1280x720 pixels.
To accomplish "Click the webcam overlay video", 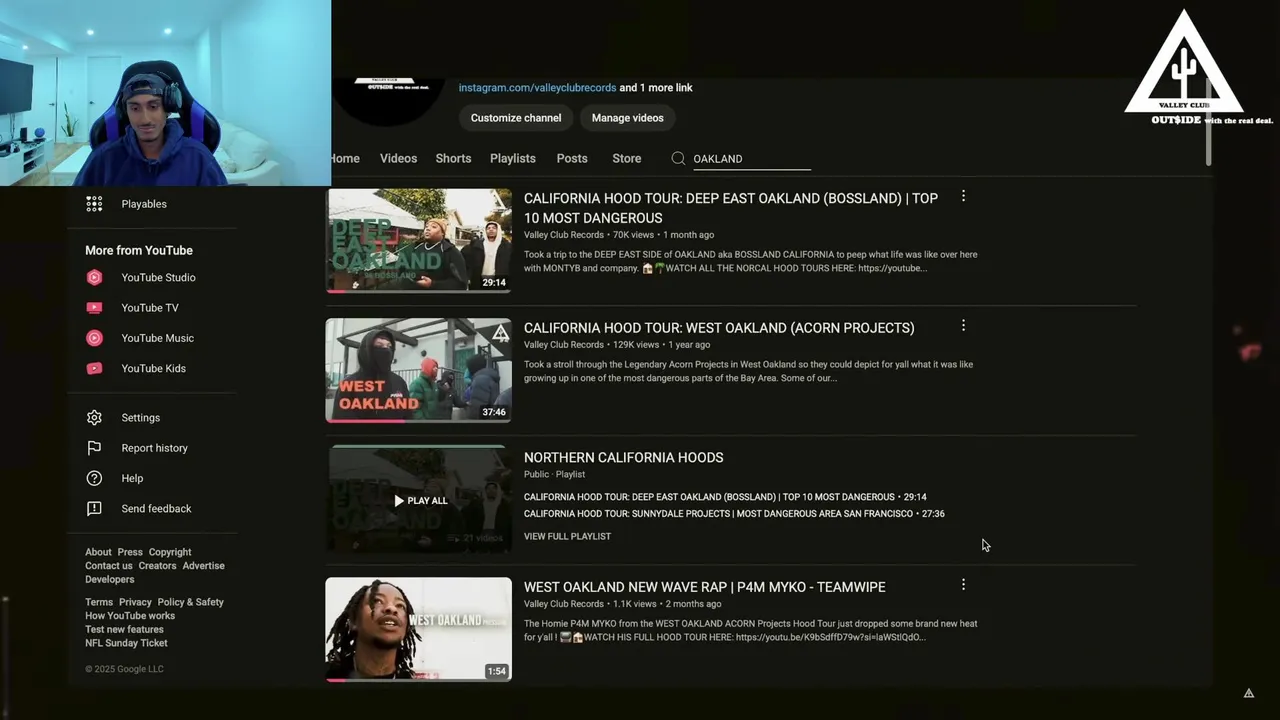I will point(165,93).
